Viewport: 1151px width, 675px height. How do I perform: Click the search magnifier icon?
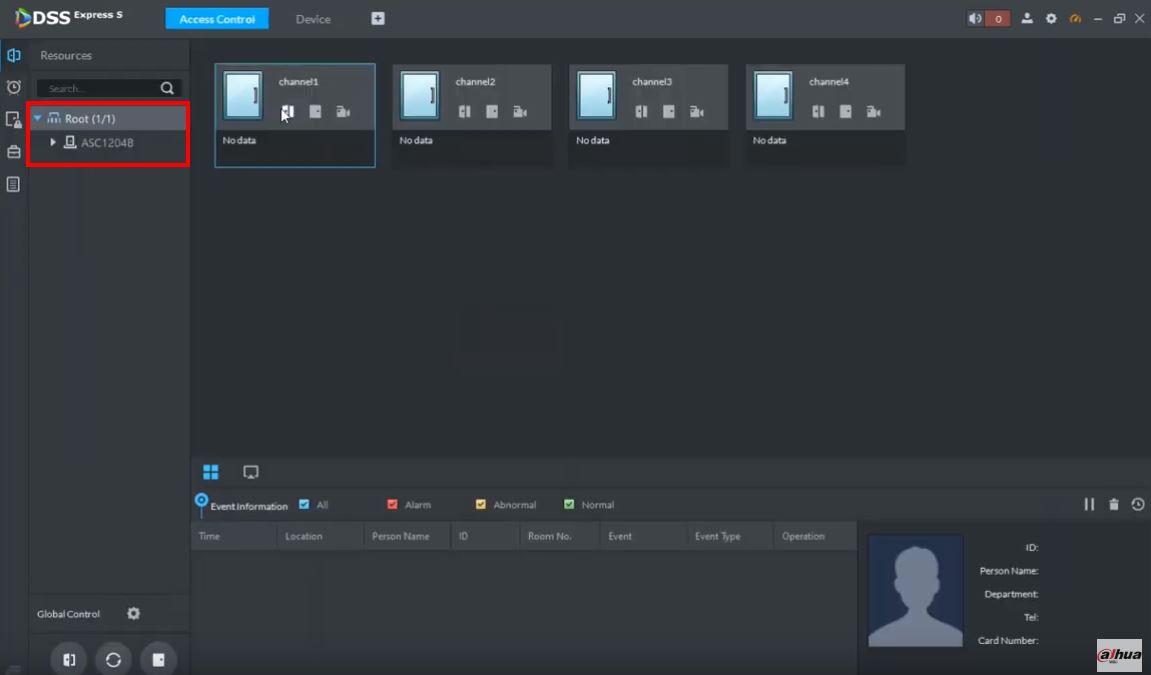click(167, 88)
